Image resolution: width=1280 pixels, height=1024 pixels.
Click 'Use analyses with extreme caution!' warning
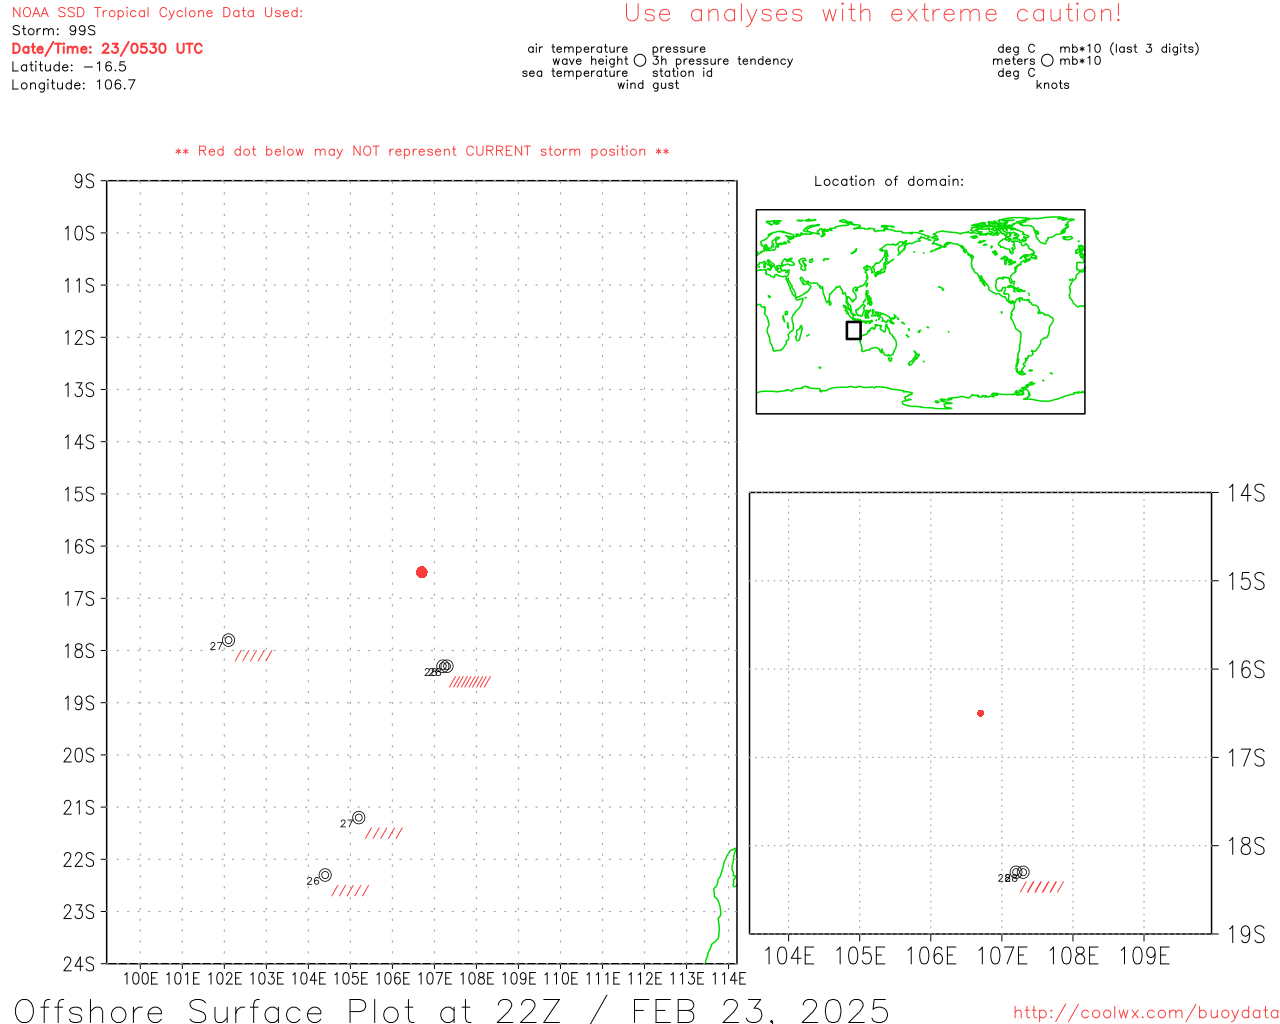click(x=873, y=14)
